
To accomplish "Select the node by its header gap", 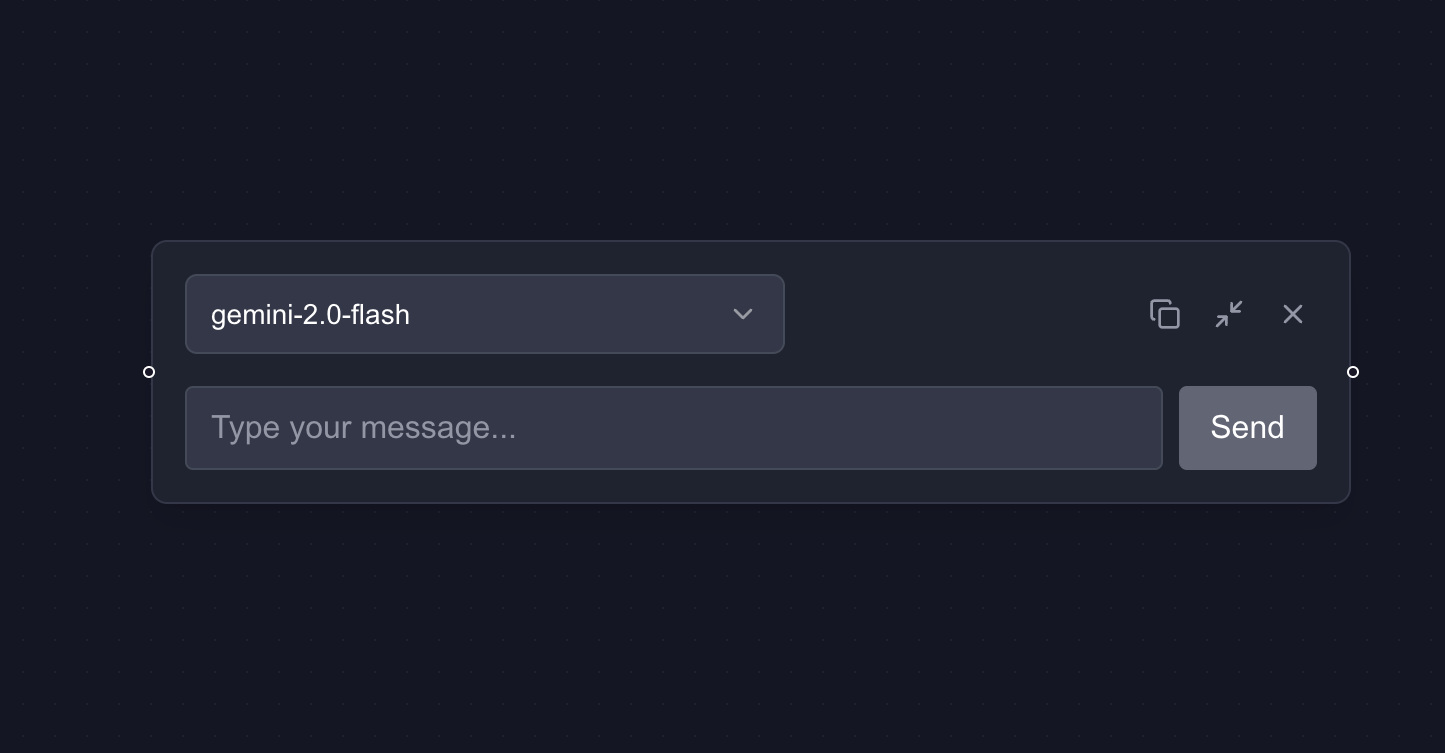I will coord(960,314).
